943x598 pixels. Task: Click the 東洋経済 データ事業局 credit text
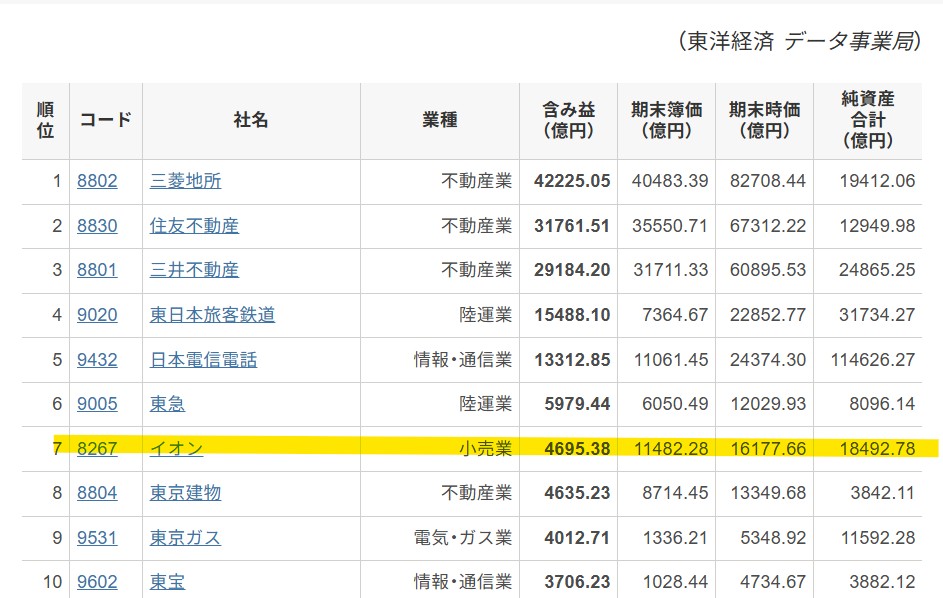click(800, 41)
